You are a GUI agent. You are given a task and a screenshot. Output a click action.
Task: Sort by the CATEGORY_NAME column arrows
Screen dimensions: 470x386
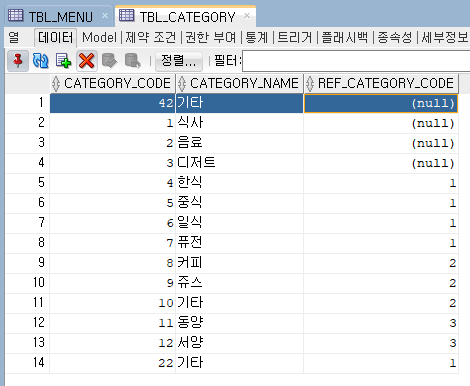(182, 83)
